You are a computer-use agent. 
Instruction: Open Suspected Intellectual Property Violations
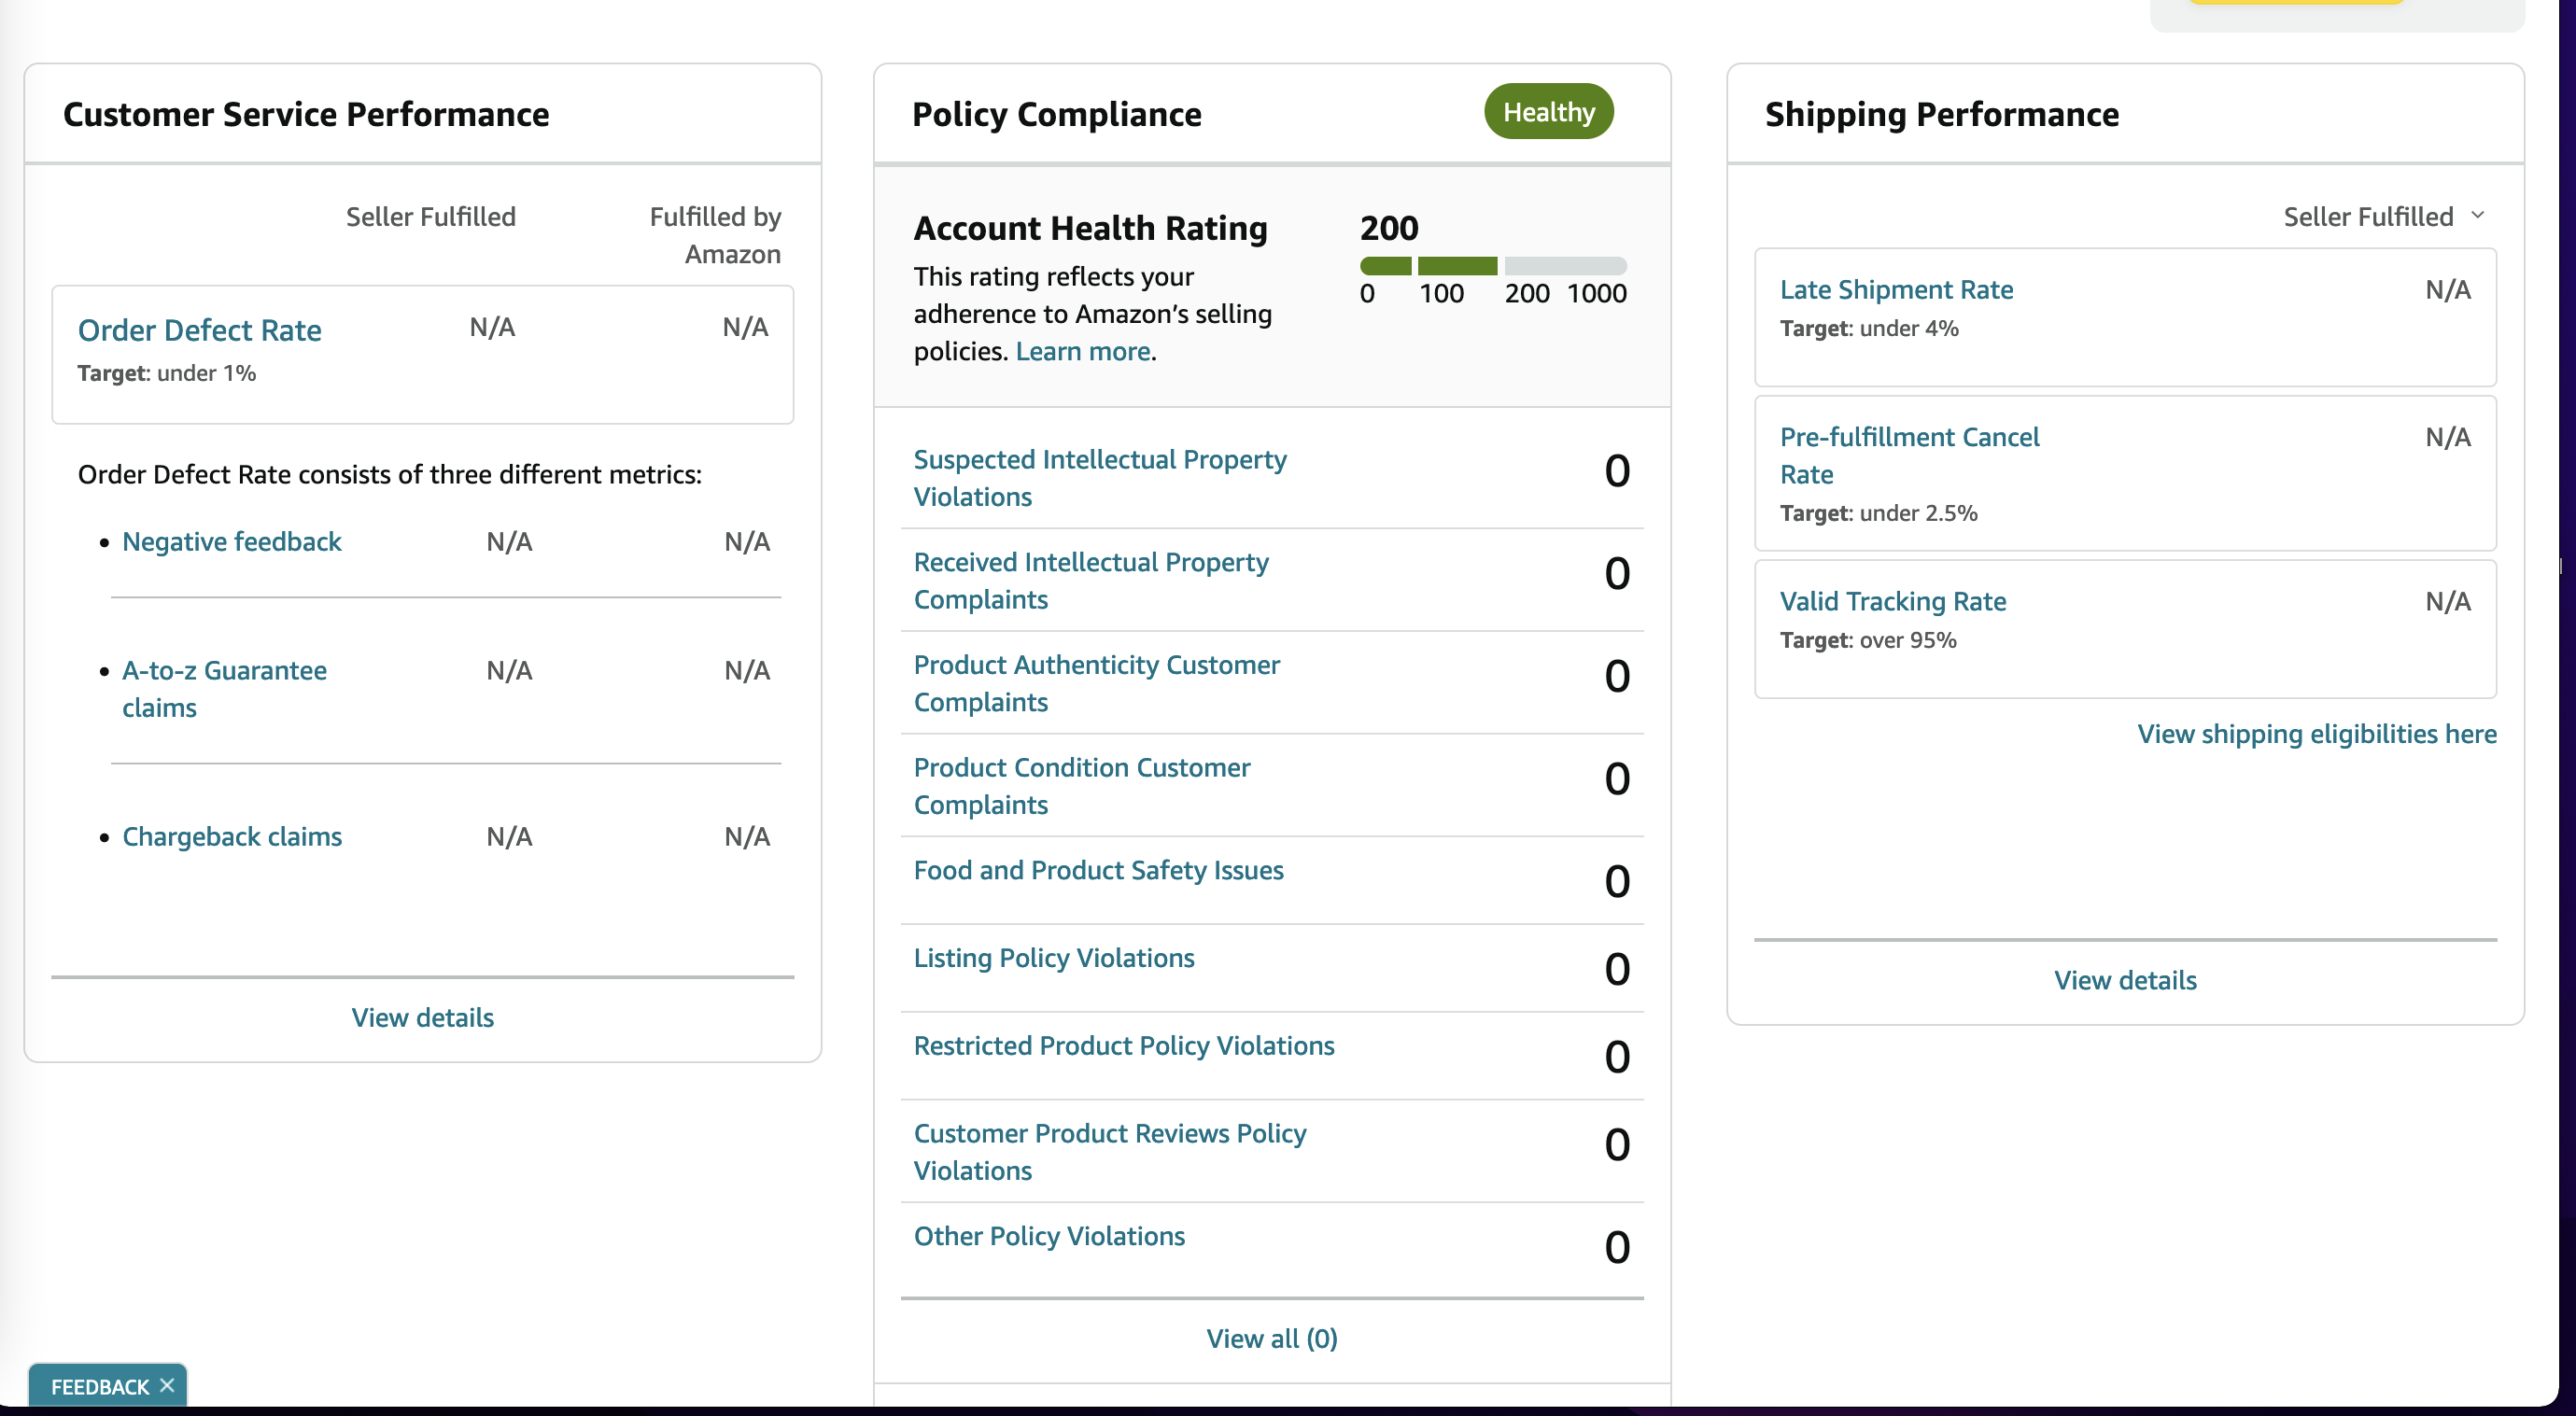(1100, 477)
